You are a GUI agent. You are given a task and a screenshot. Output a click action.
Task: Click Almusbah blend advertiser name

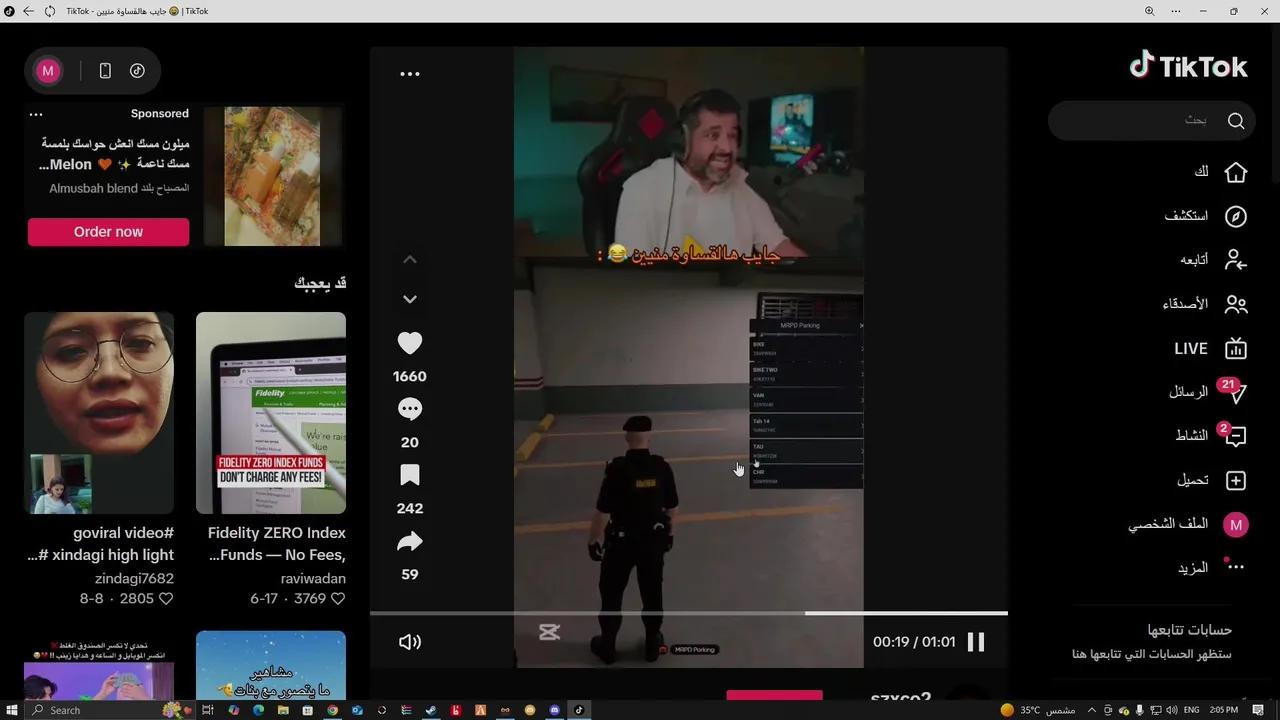point(119,188)
